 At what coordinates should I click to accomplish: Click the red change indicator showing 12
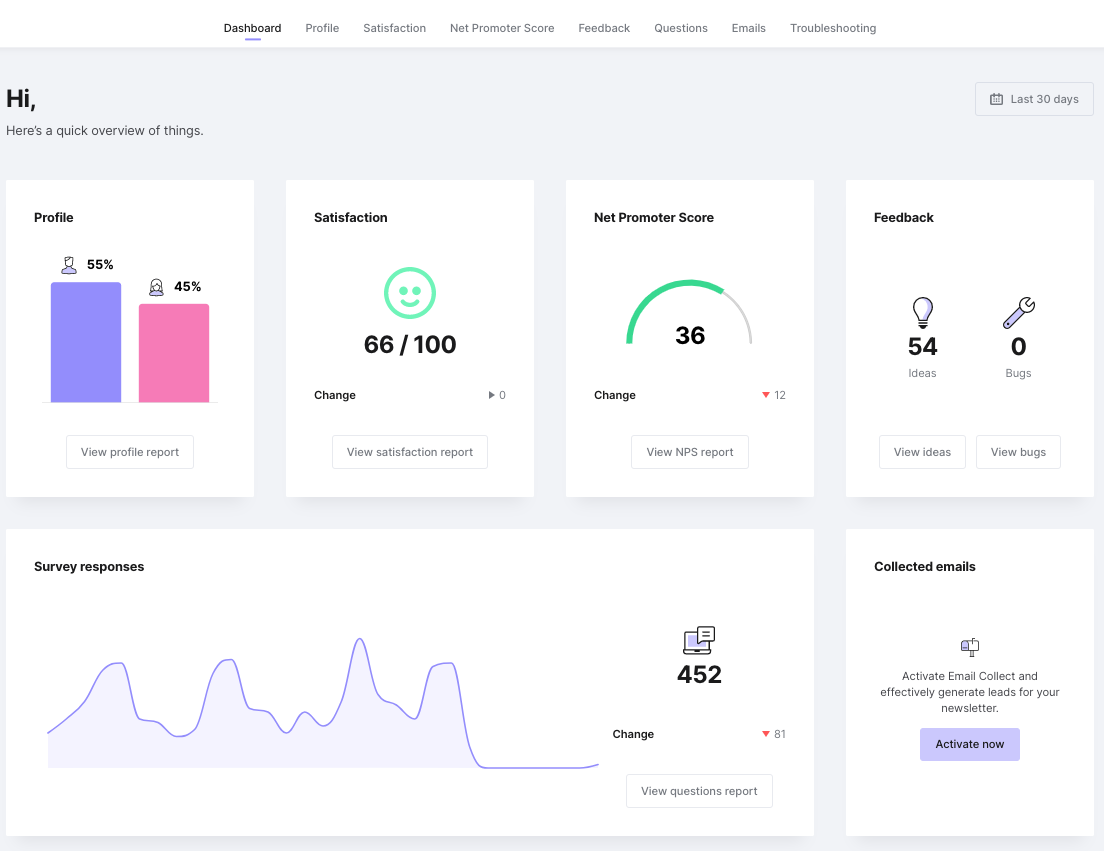point(772,395)
